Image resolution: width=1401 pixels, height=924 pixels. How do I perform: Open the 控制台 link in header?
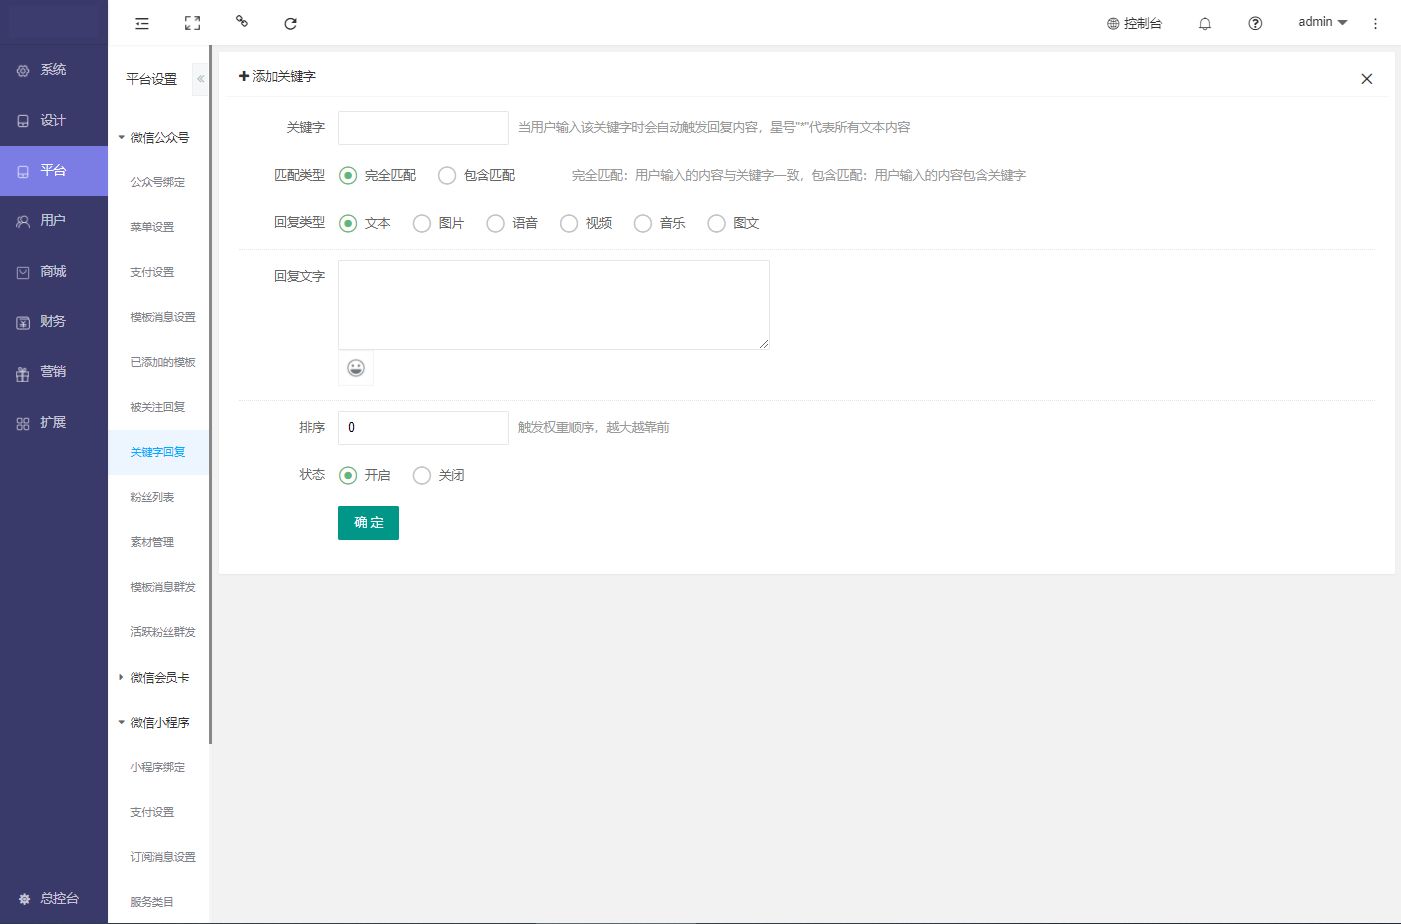click(x=1134, y=23)
